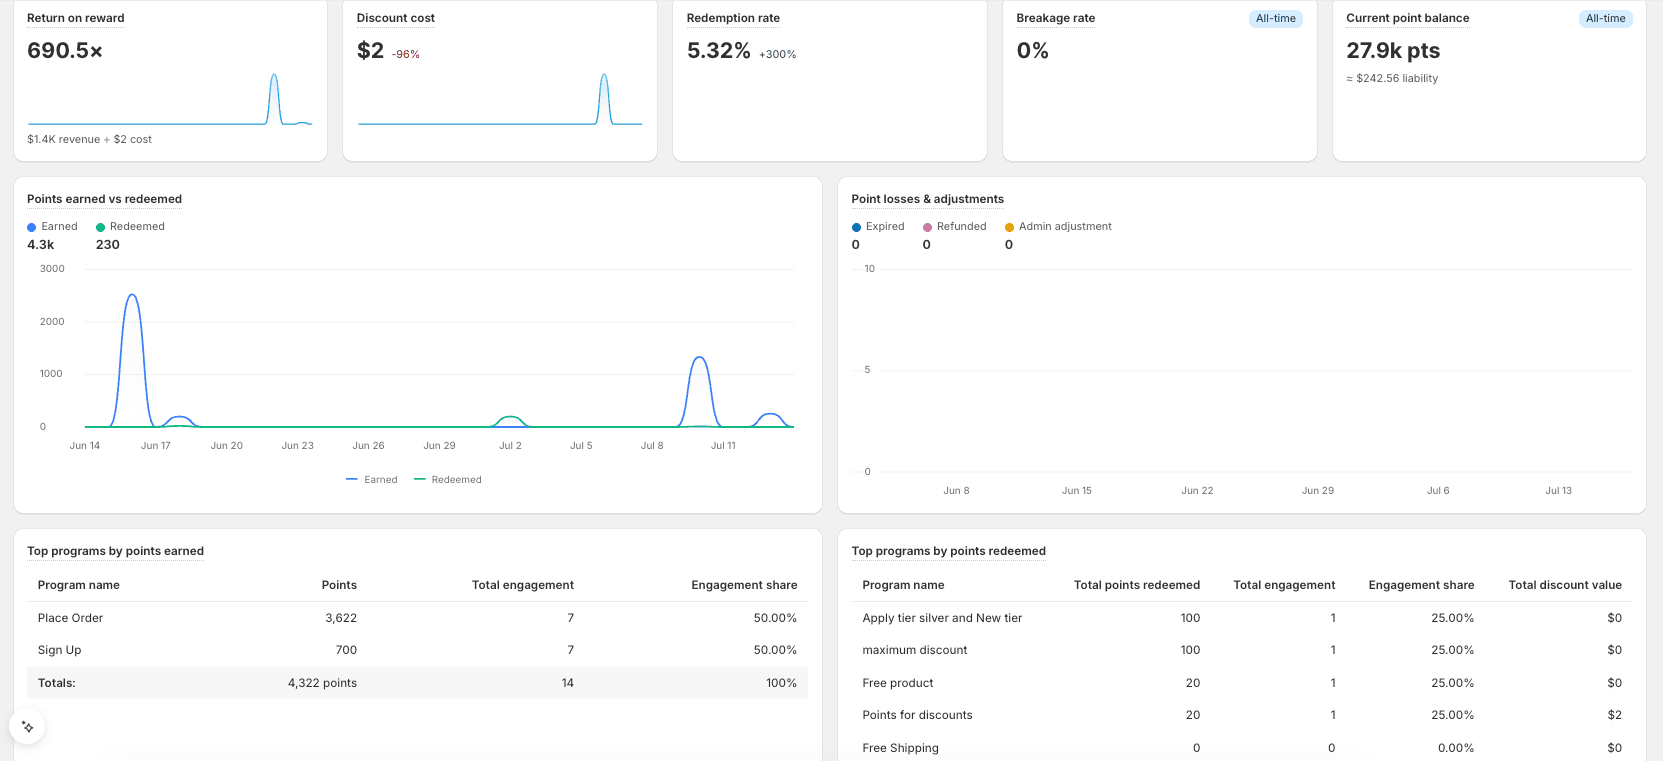This screenshot has height=761, width=1663.
Task: Click the All-time badge on Current point balance
Action: pos(1606,18)
